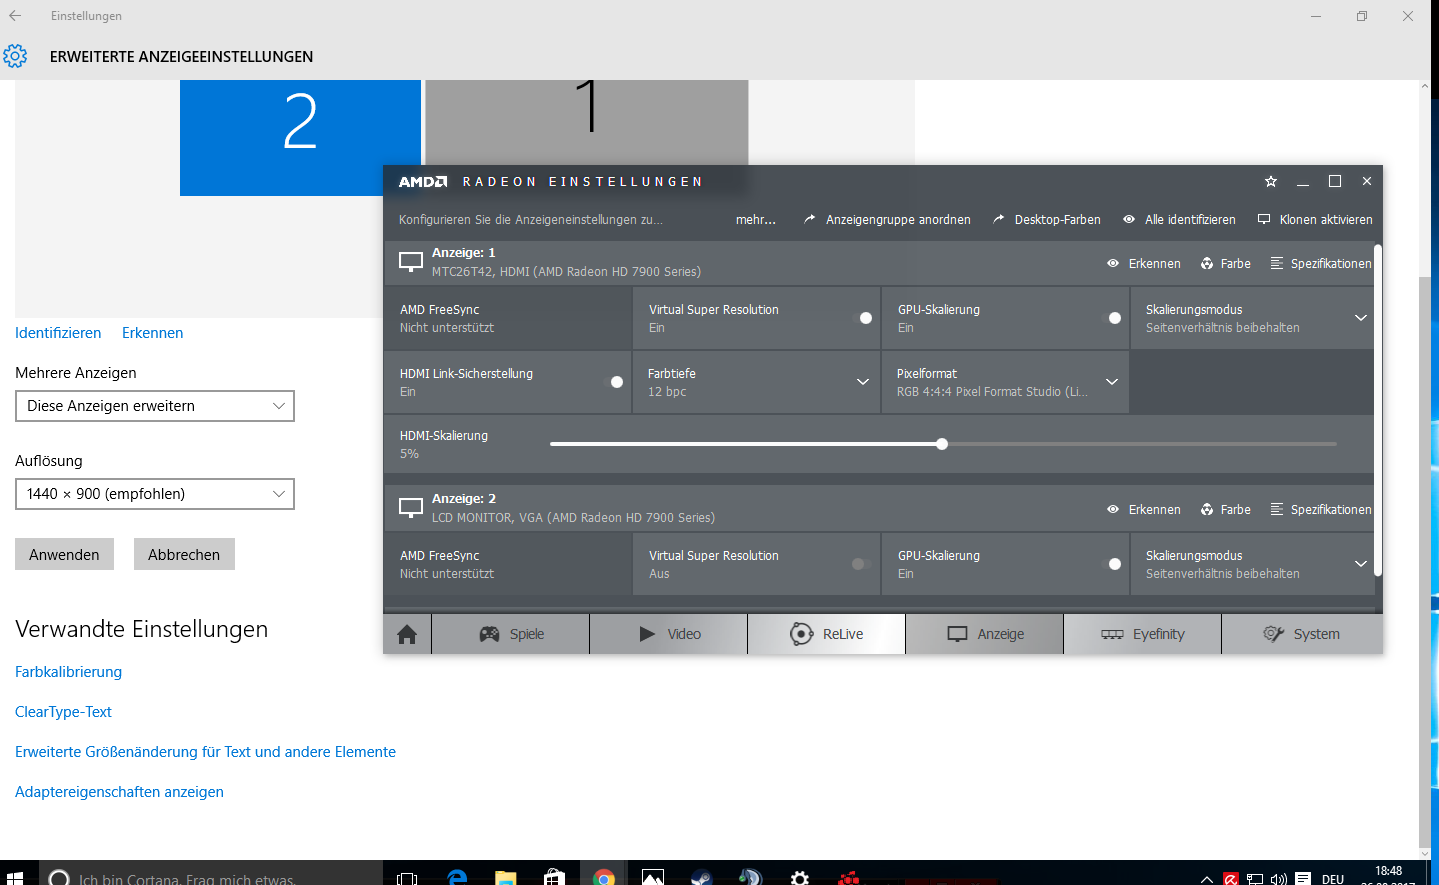1439x885 pixels.
Task: Click the mehr... link in Radeon
Action: tap(756, 219)
